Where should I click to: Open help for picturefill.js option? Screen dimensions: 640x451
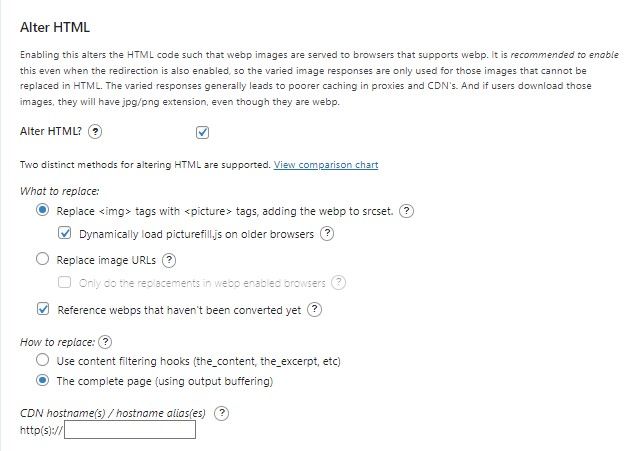(327, 234)
